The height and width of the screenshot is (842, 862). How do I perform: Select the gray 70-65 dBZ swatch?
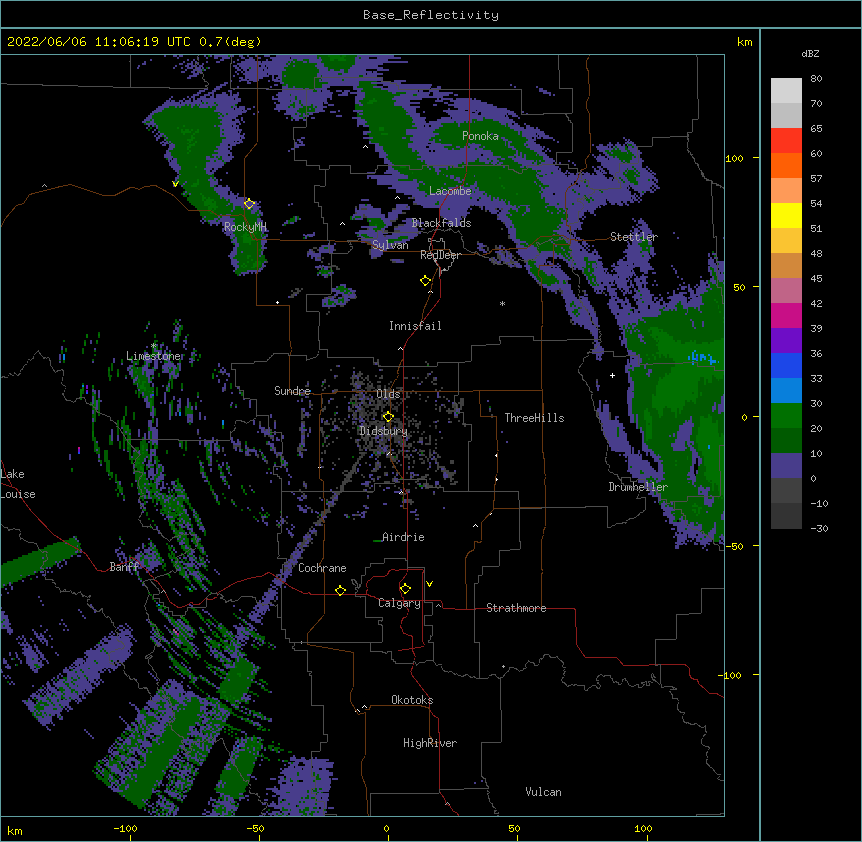click(x=786, y=115)
